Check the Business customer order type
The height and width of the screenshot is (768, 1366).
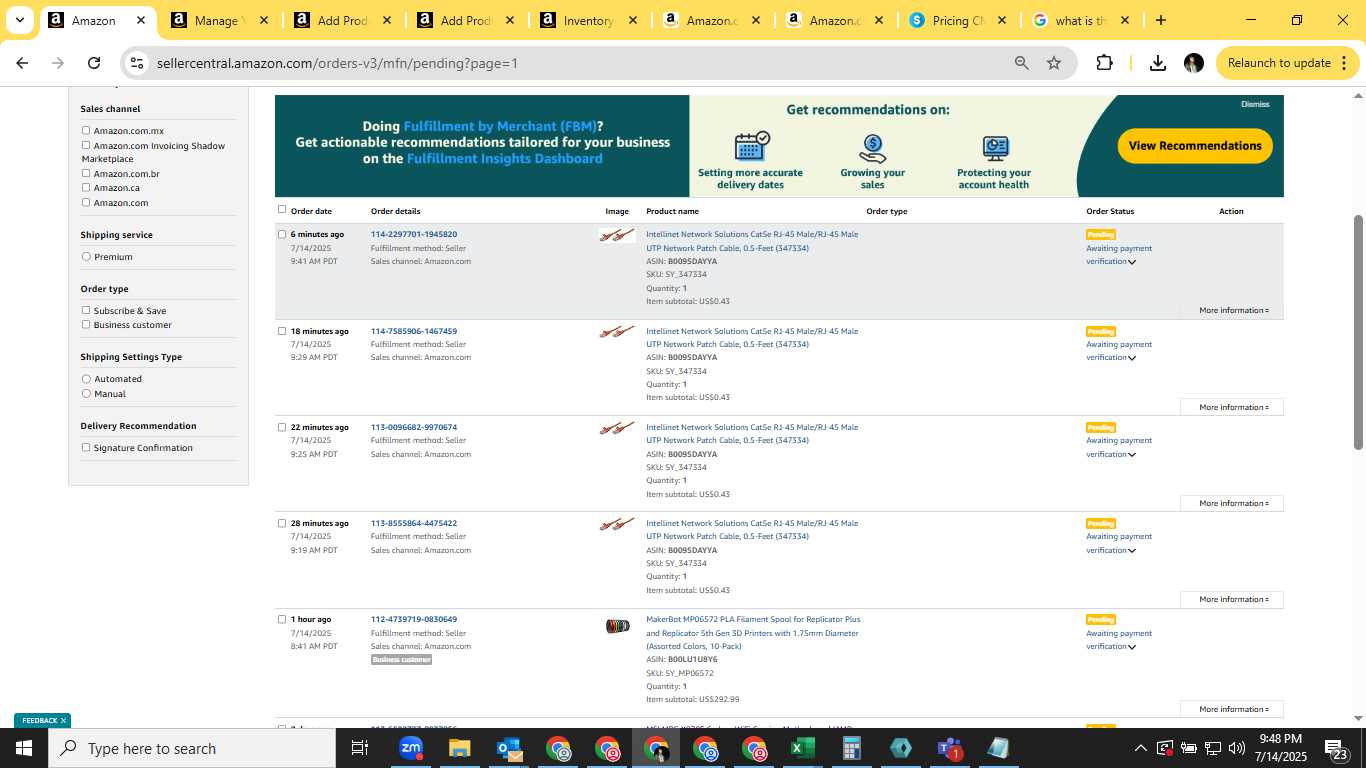86,324
